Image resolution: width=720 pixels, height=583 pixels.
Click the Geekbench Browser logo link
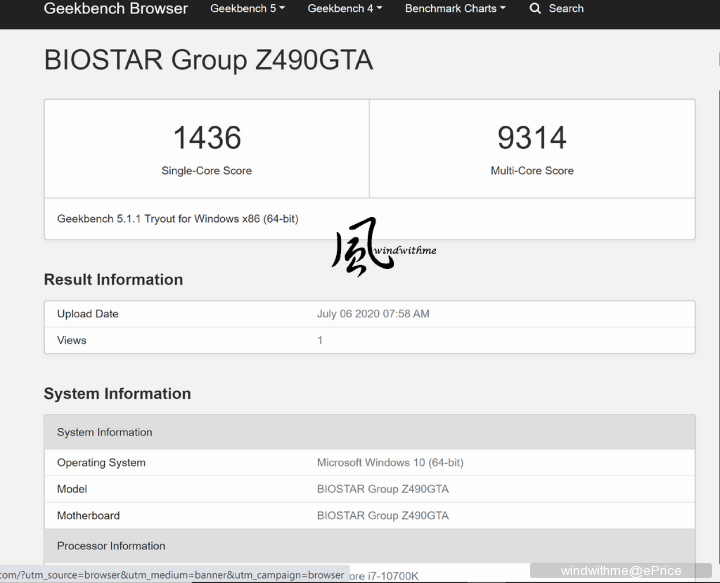click(x=116, y=8)
